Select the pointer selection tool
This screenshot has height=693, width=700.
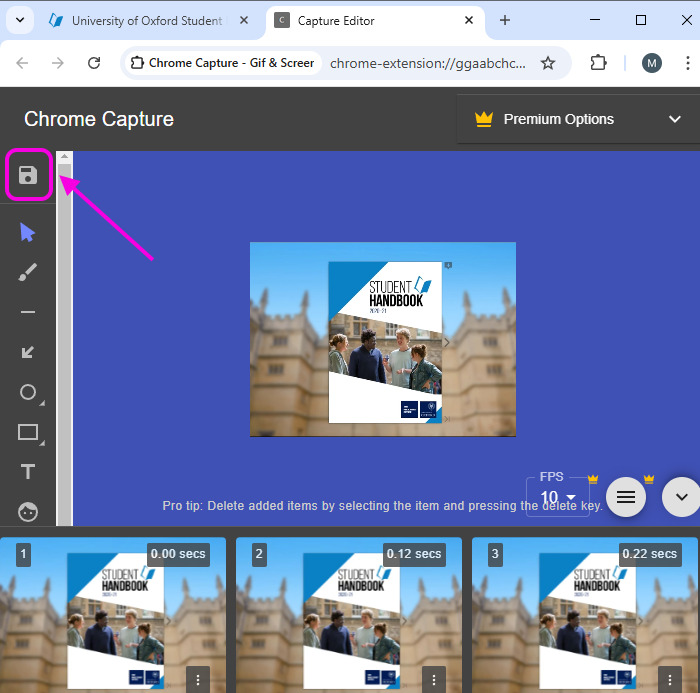[27, 233]
